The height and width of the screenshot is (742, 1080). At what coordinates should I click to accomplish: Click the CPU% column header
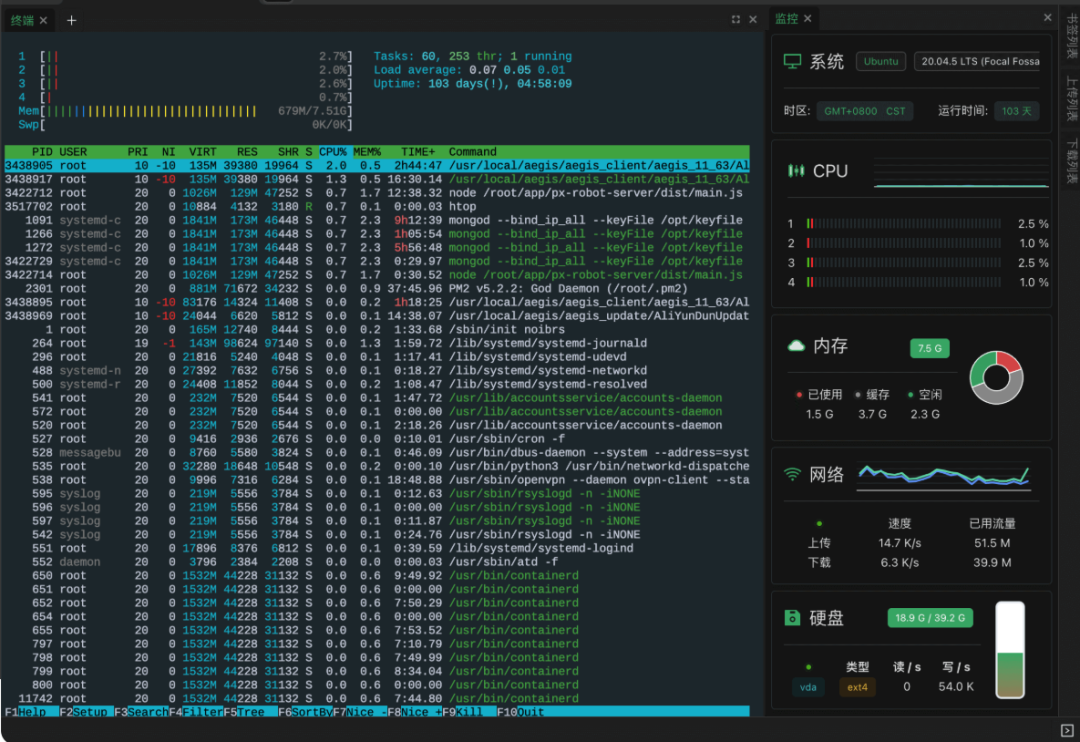[x=333, y=152]
